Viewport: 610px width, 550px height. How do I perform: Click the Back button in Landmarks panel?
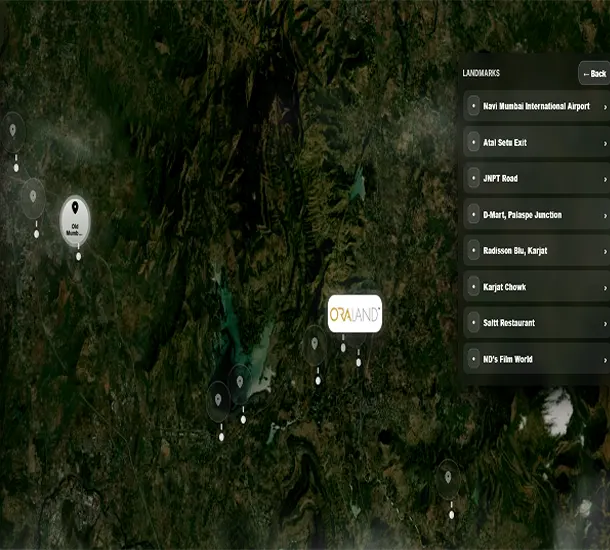[x=594, y=73]
